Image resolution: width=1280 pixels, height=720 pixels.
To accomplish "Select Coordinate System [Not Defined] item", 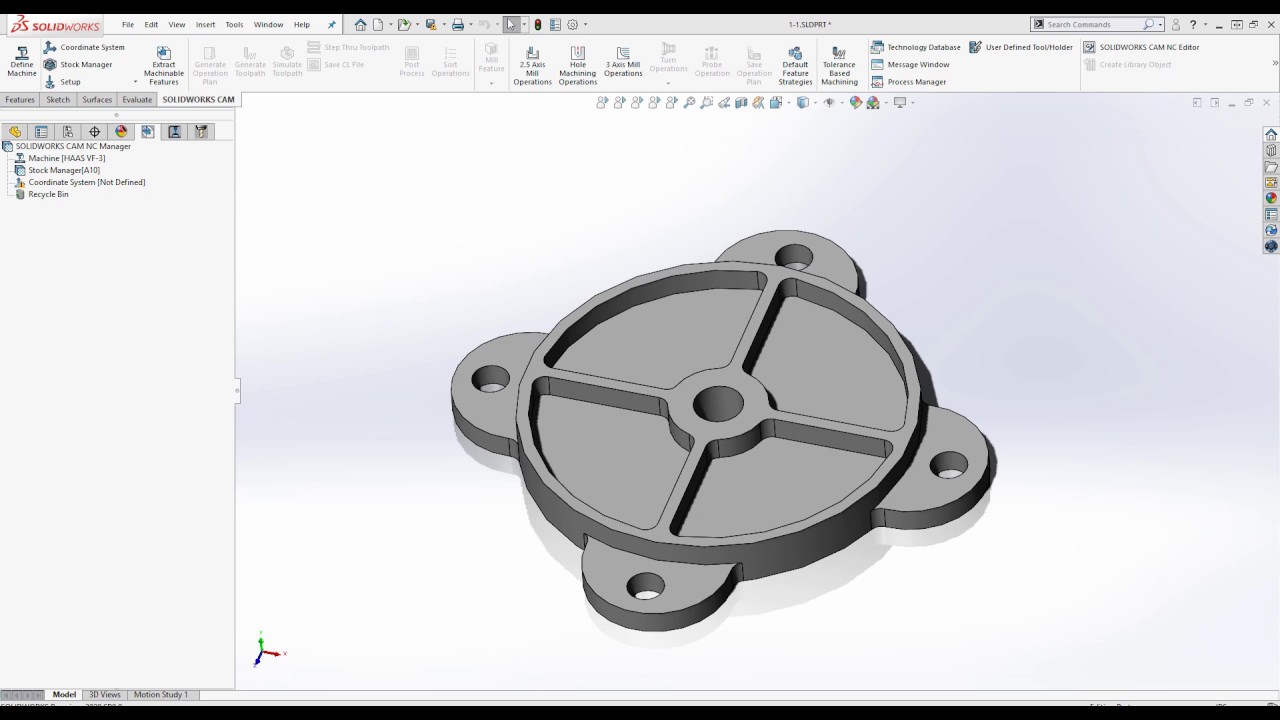I will pos(86,182).
